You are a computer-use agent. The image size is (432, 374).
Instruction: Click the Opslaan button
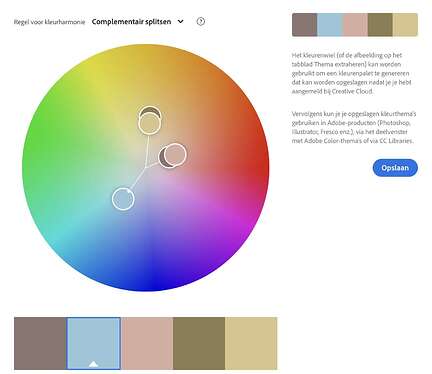[x=395, y=168]
